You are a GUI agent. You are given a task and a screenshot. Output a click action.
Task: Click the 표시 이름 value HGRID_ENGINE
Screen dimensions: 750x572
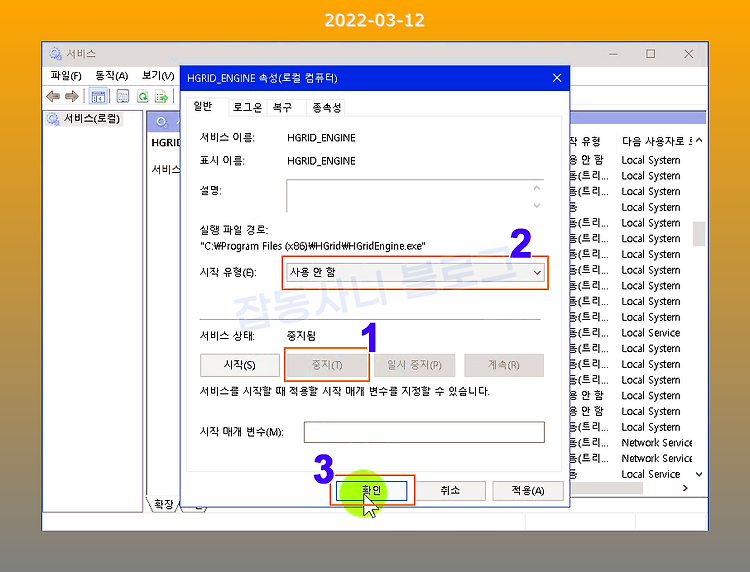[x=321, y=161]
